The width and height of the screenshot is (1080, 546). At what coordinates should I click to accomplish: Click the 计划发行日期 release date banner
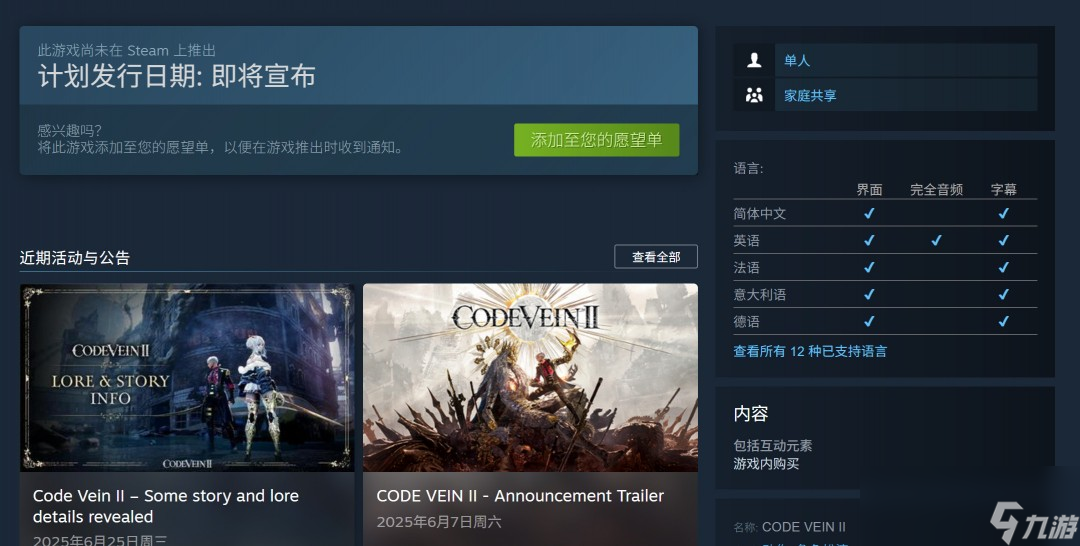pyautogui.click(x=358, y=65)
